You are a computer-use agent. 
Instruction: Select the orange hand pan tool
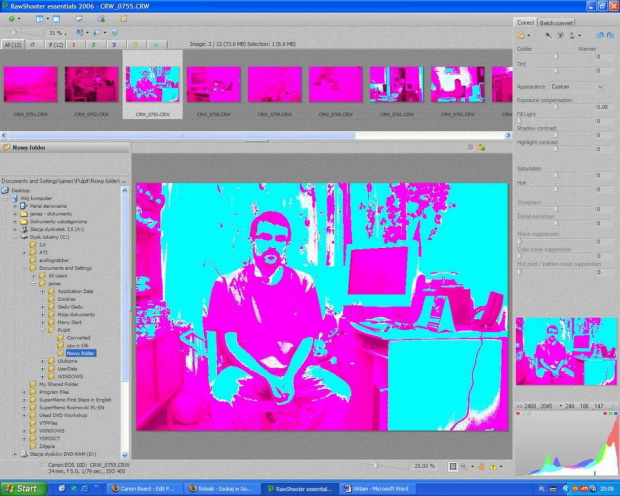click(x=481, y=467)
